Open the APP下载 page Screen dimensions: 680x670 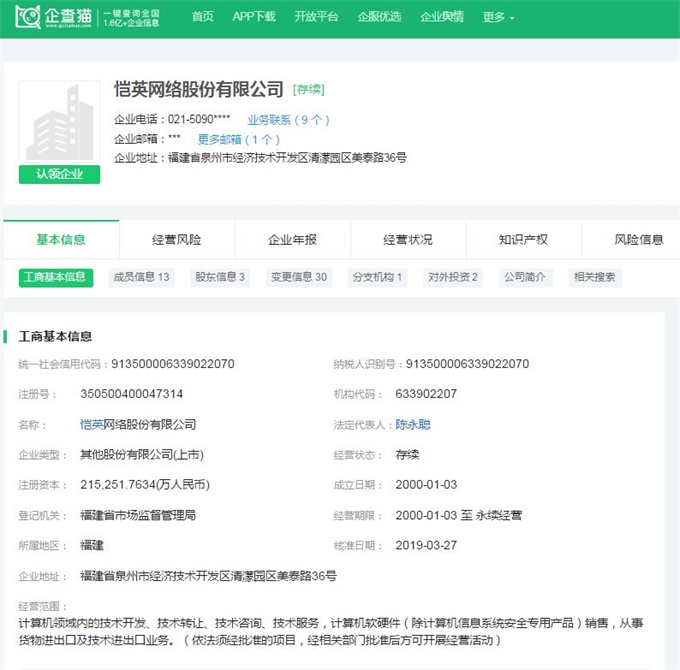point(254,17)
